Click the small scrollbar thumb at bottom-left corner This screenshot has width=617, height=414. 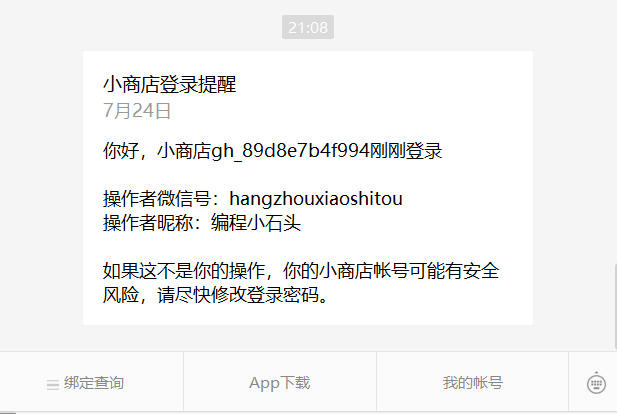click(8, 413)
